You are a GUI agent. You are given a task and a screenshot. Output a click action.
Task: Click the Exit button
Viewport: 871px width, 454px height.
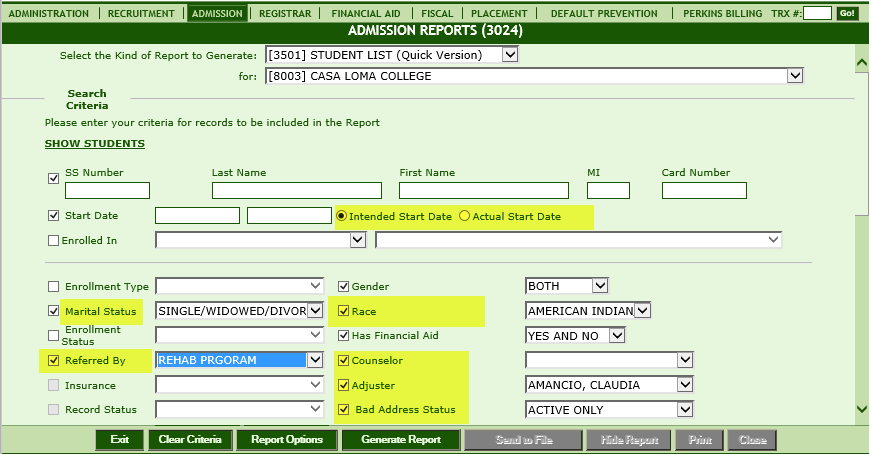point(119,440)
